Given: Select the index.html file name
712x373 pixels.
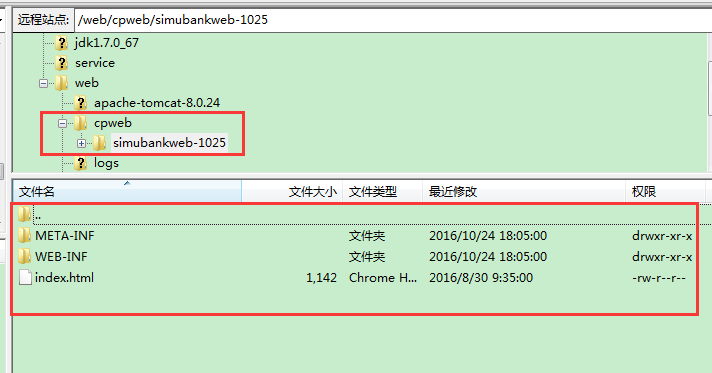Looking at the screenshot, I should click(64, 277).
